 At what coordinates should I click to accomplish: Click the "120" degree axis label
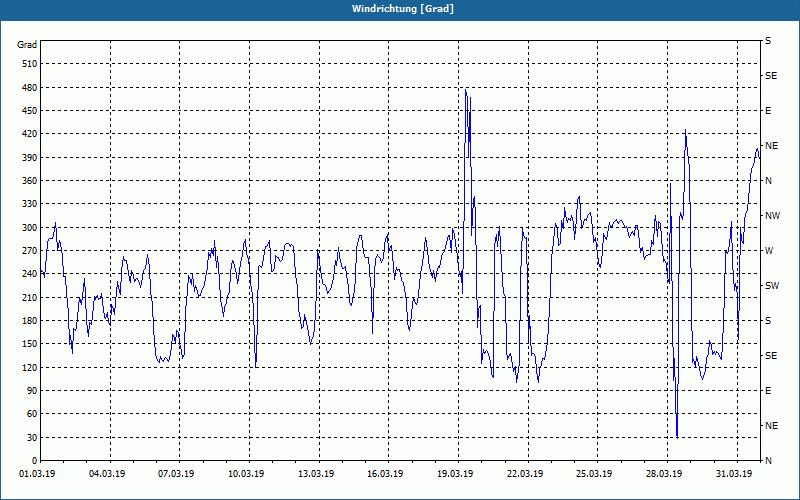(x=30, y=367)
